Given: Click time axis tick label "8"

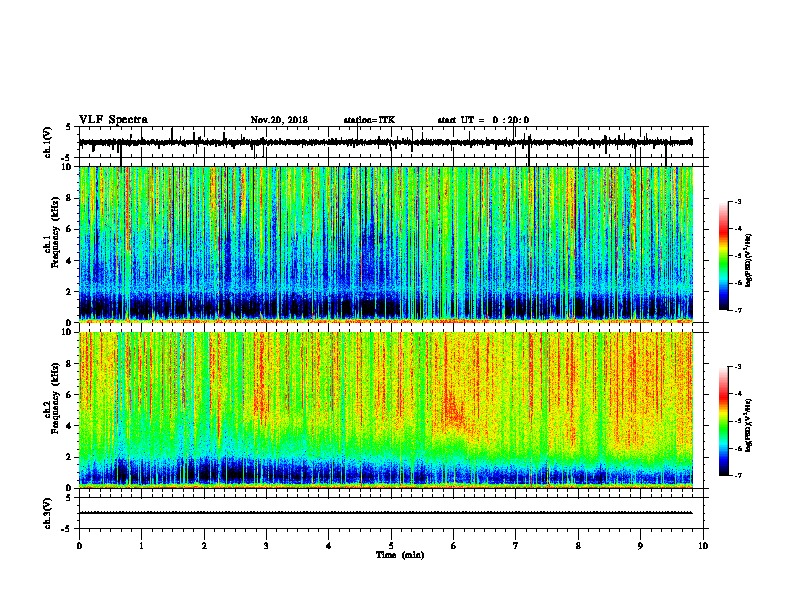Looking at the screenshot, I should click(578, 546).
